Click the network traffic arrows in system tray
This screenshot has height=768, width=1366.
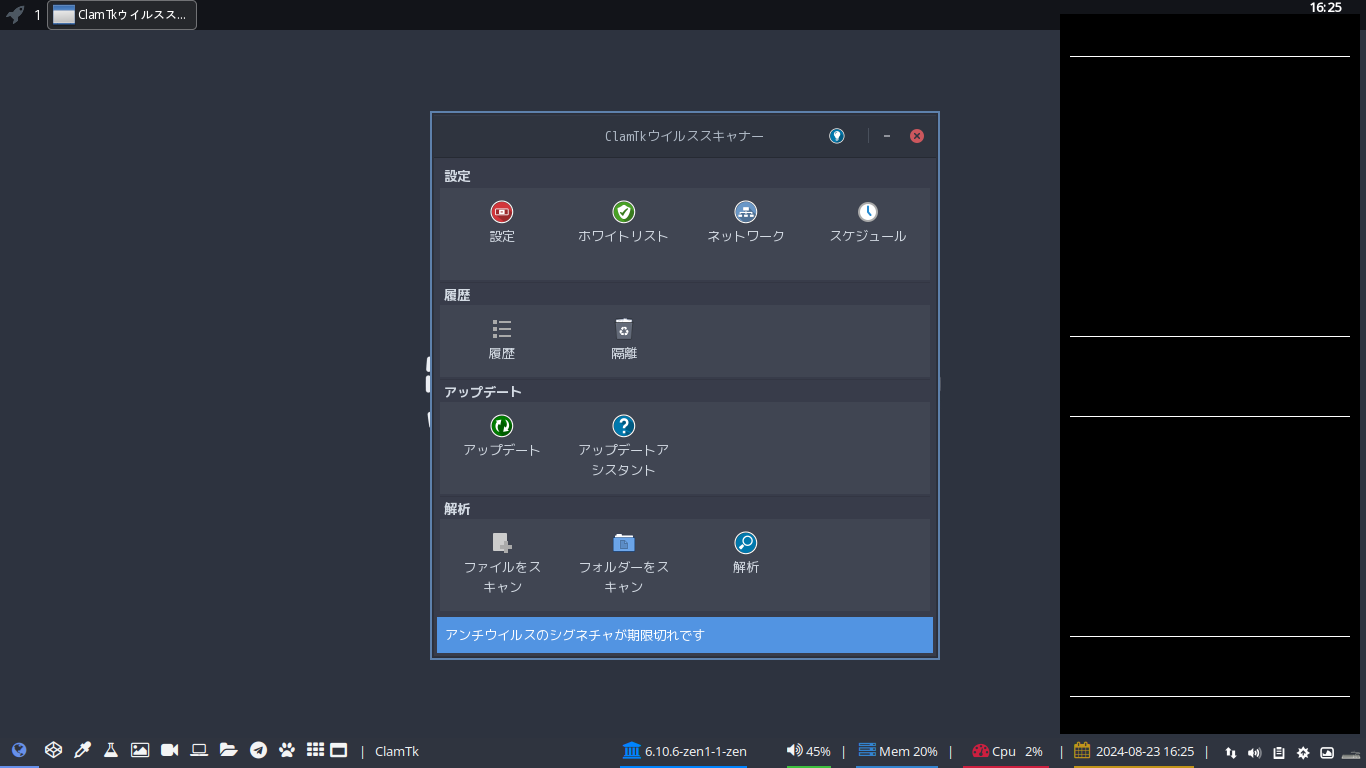(1230, 751)
